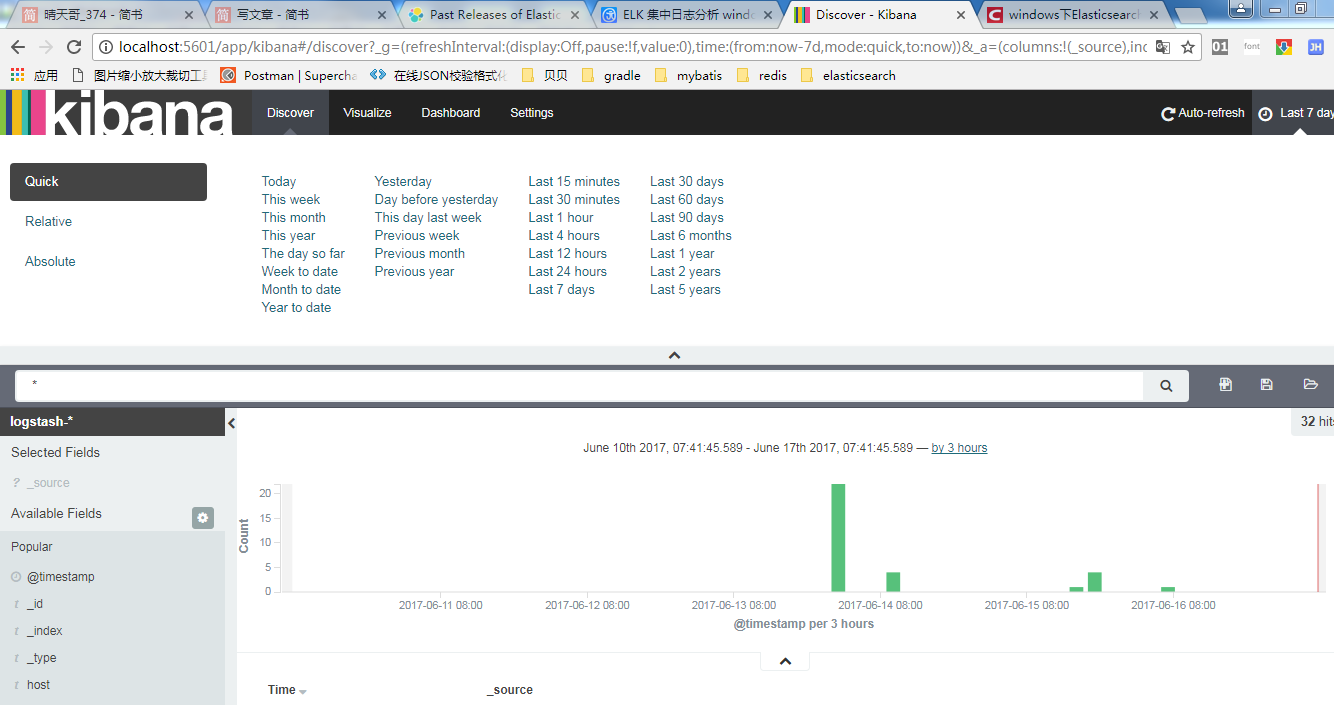Open the logstash-* index pattern selector

point(112,422)
